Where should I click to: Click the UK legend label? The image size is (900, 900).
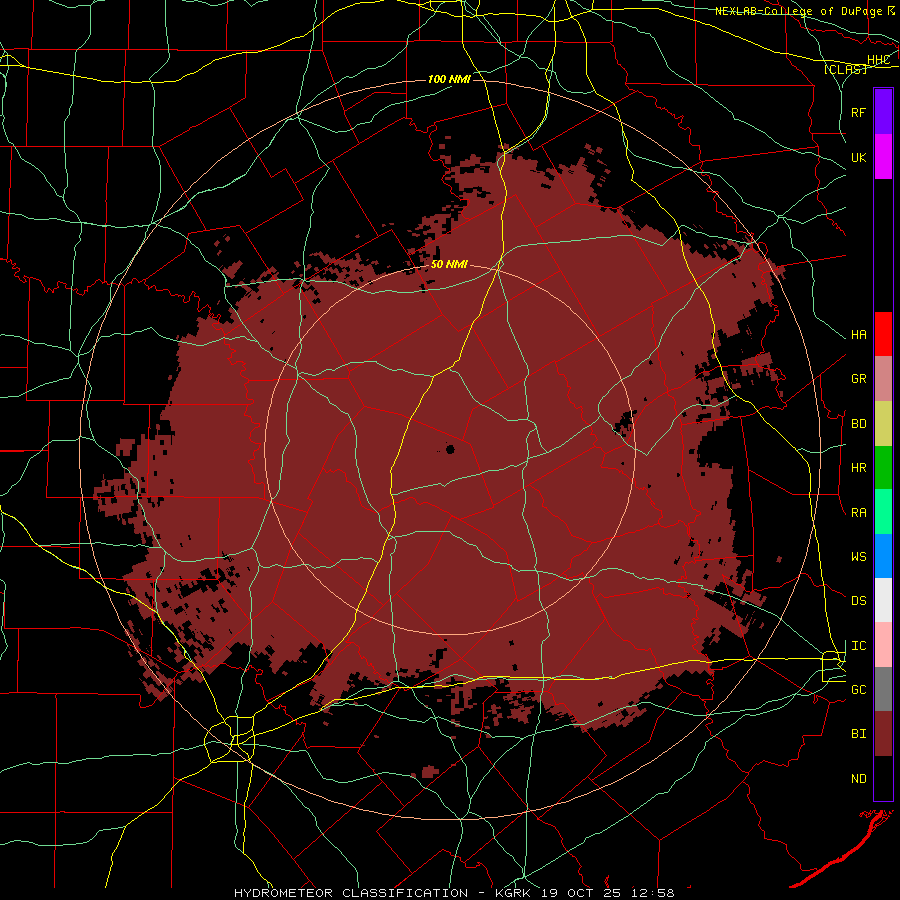858,157
